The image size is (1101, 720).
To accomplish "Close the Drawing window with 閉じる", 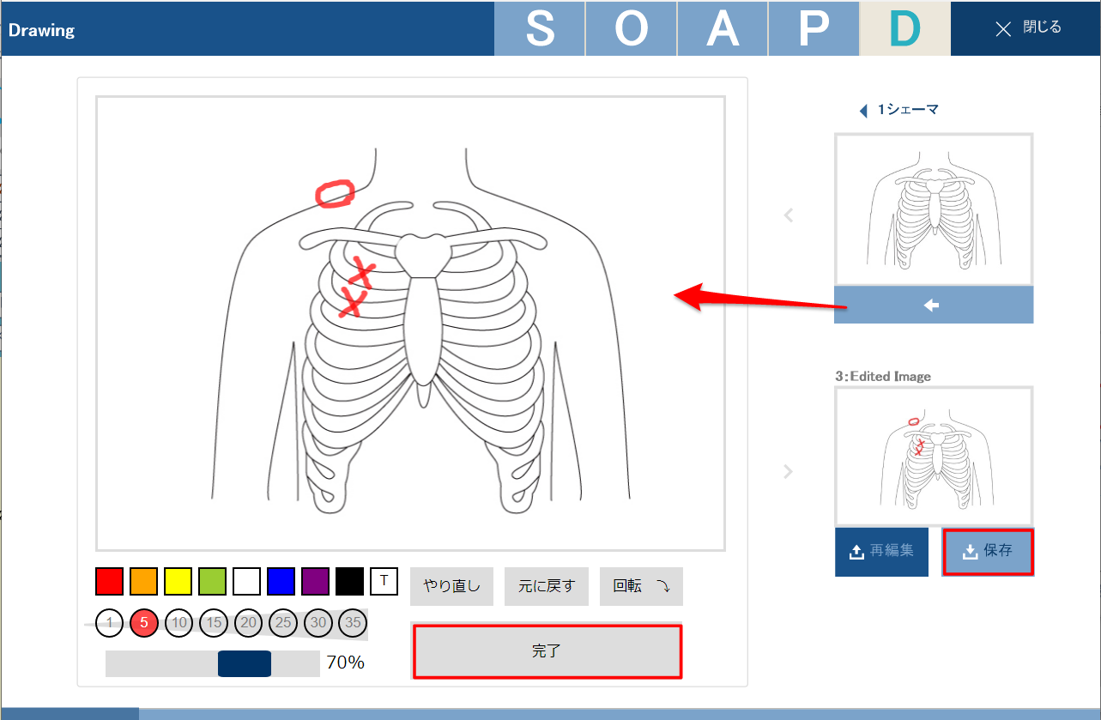I will coord(1027,28).
